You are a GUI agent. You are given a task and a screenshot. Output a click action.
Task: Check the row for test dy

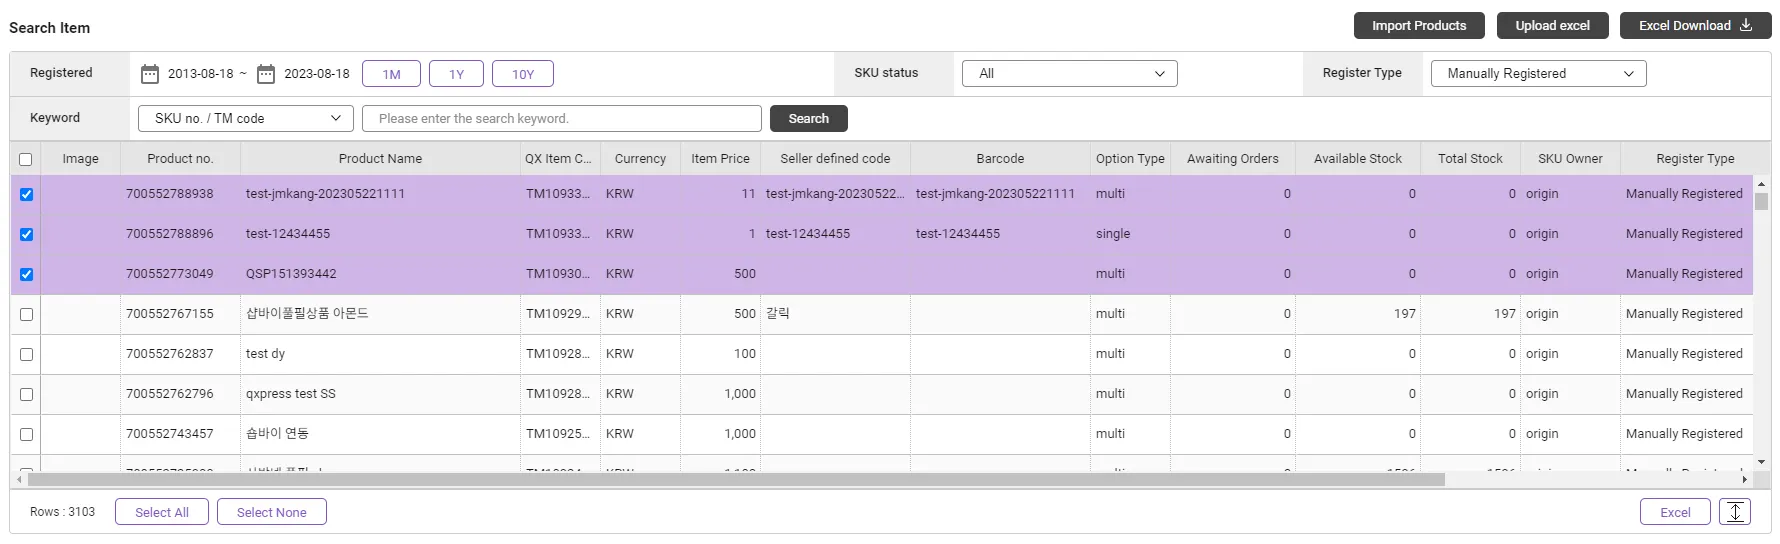pyautogui.click(x=26, y=354)
